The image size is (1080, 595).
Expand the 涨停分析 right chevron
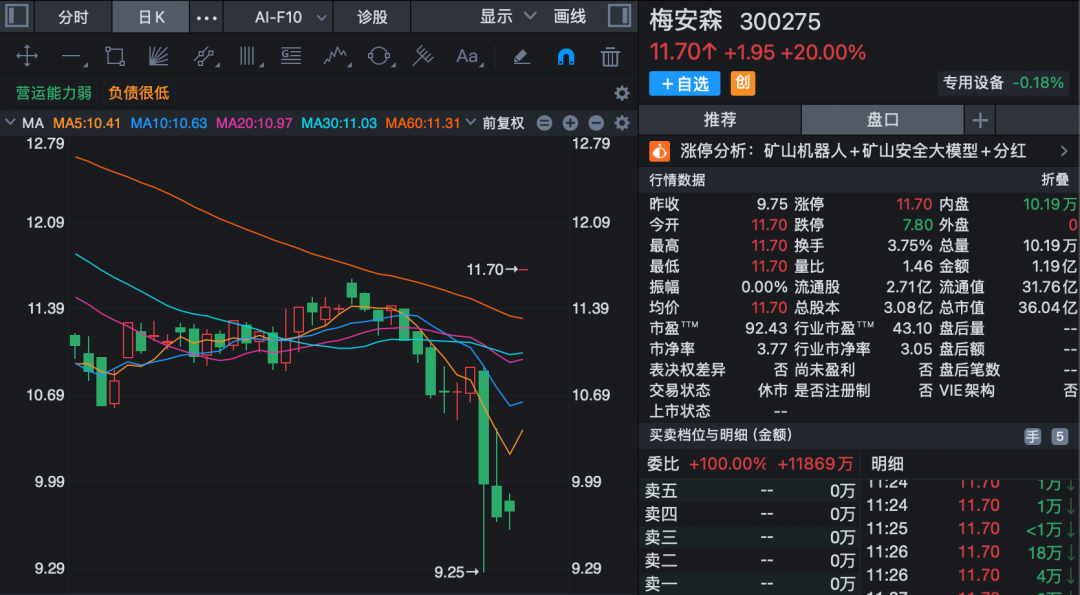click(x=1064, y=151)
